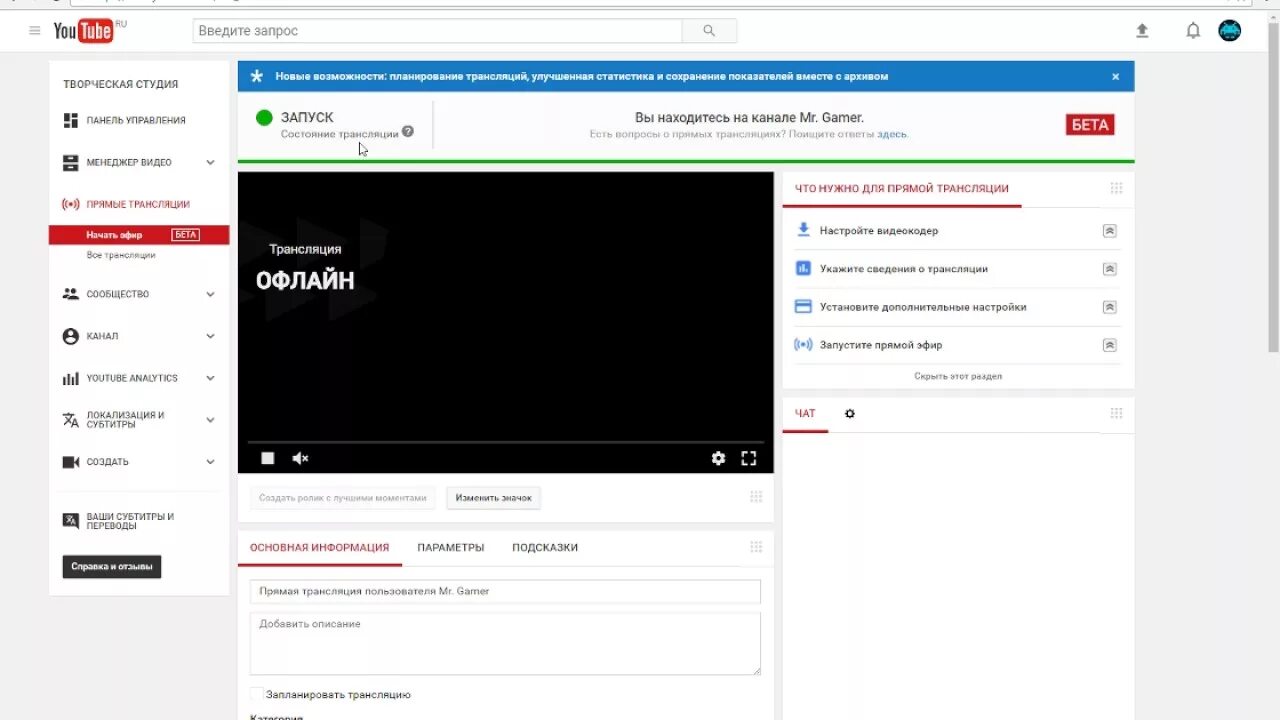Expand the YouTube Analytics section
The height and width of the screenshot is (720, 1280).
point(210,378)
